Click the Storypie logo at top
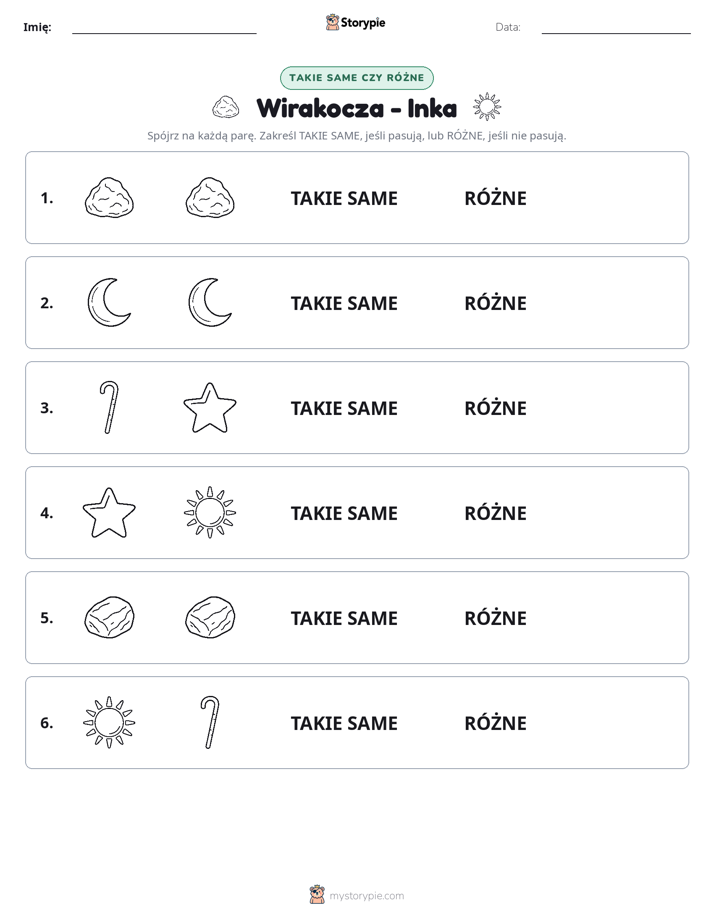714x924 pixels. 355,22
